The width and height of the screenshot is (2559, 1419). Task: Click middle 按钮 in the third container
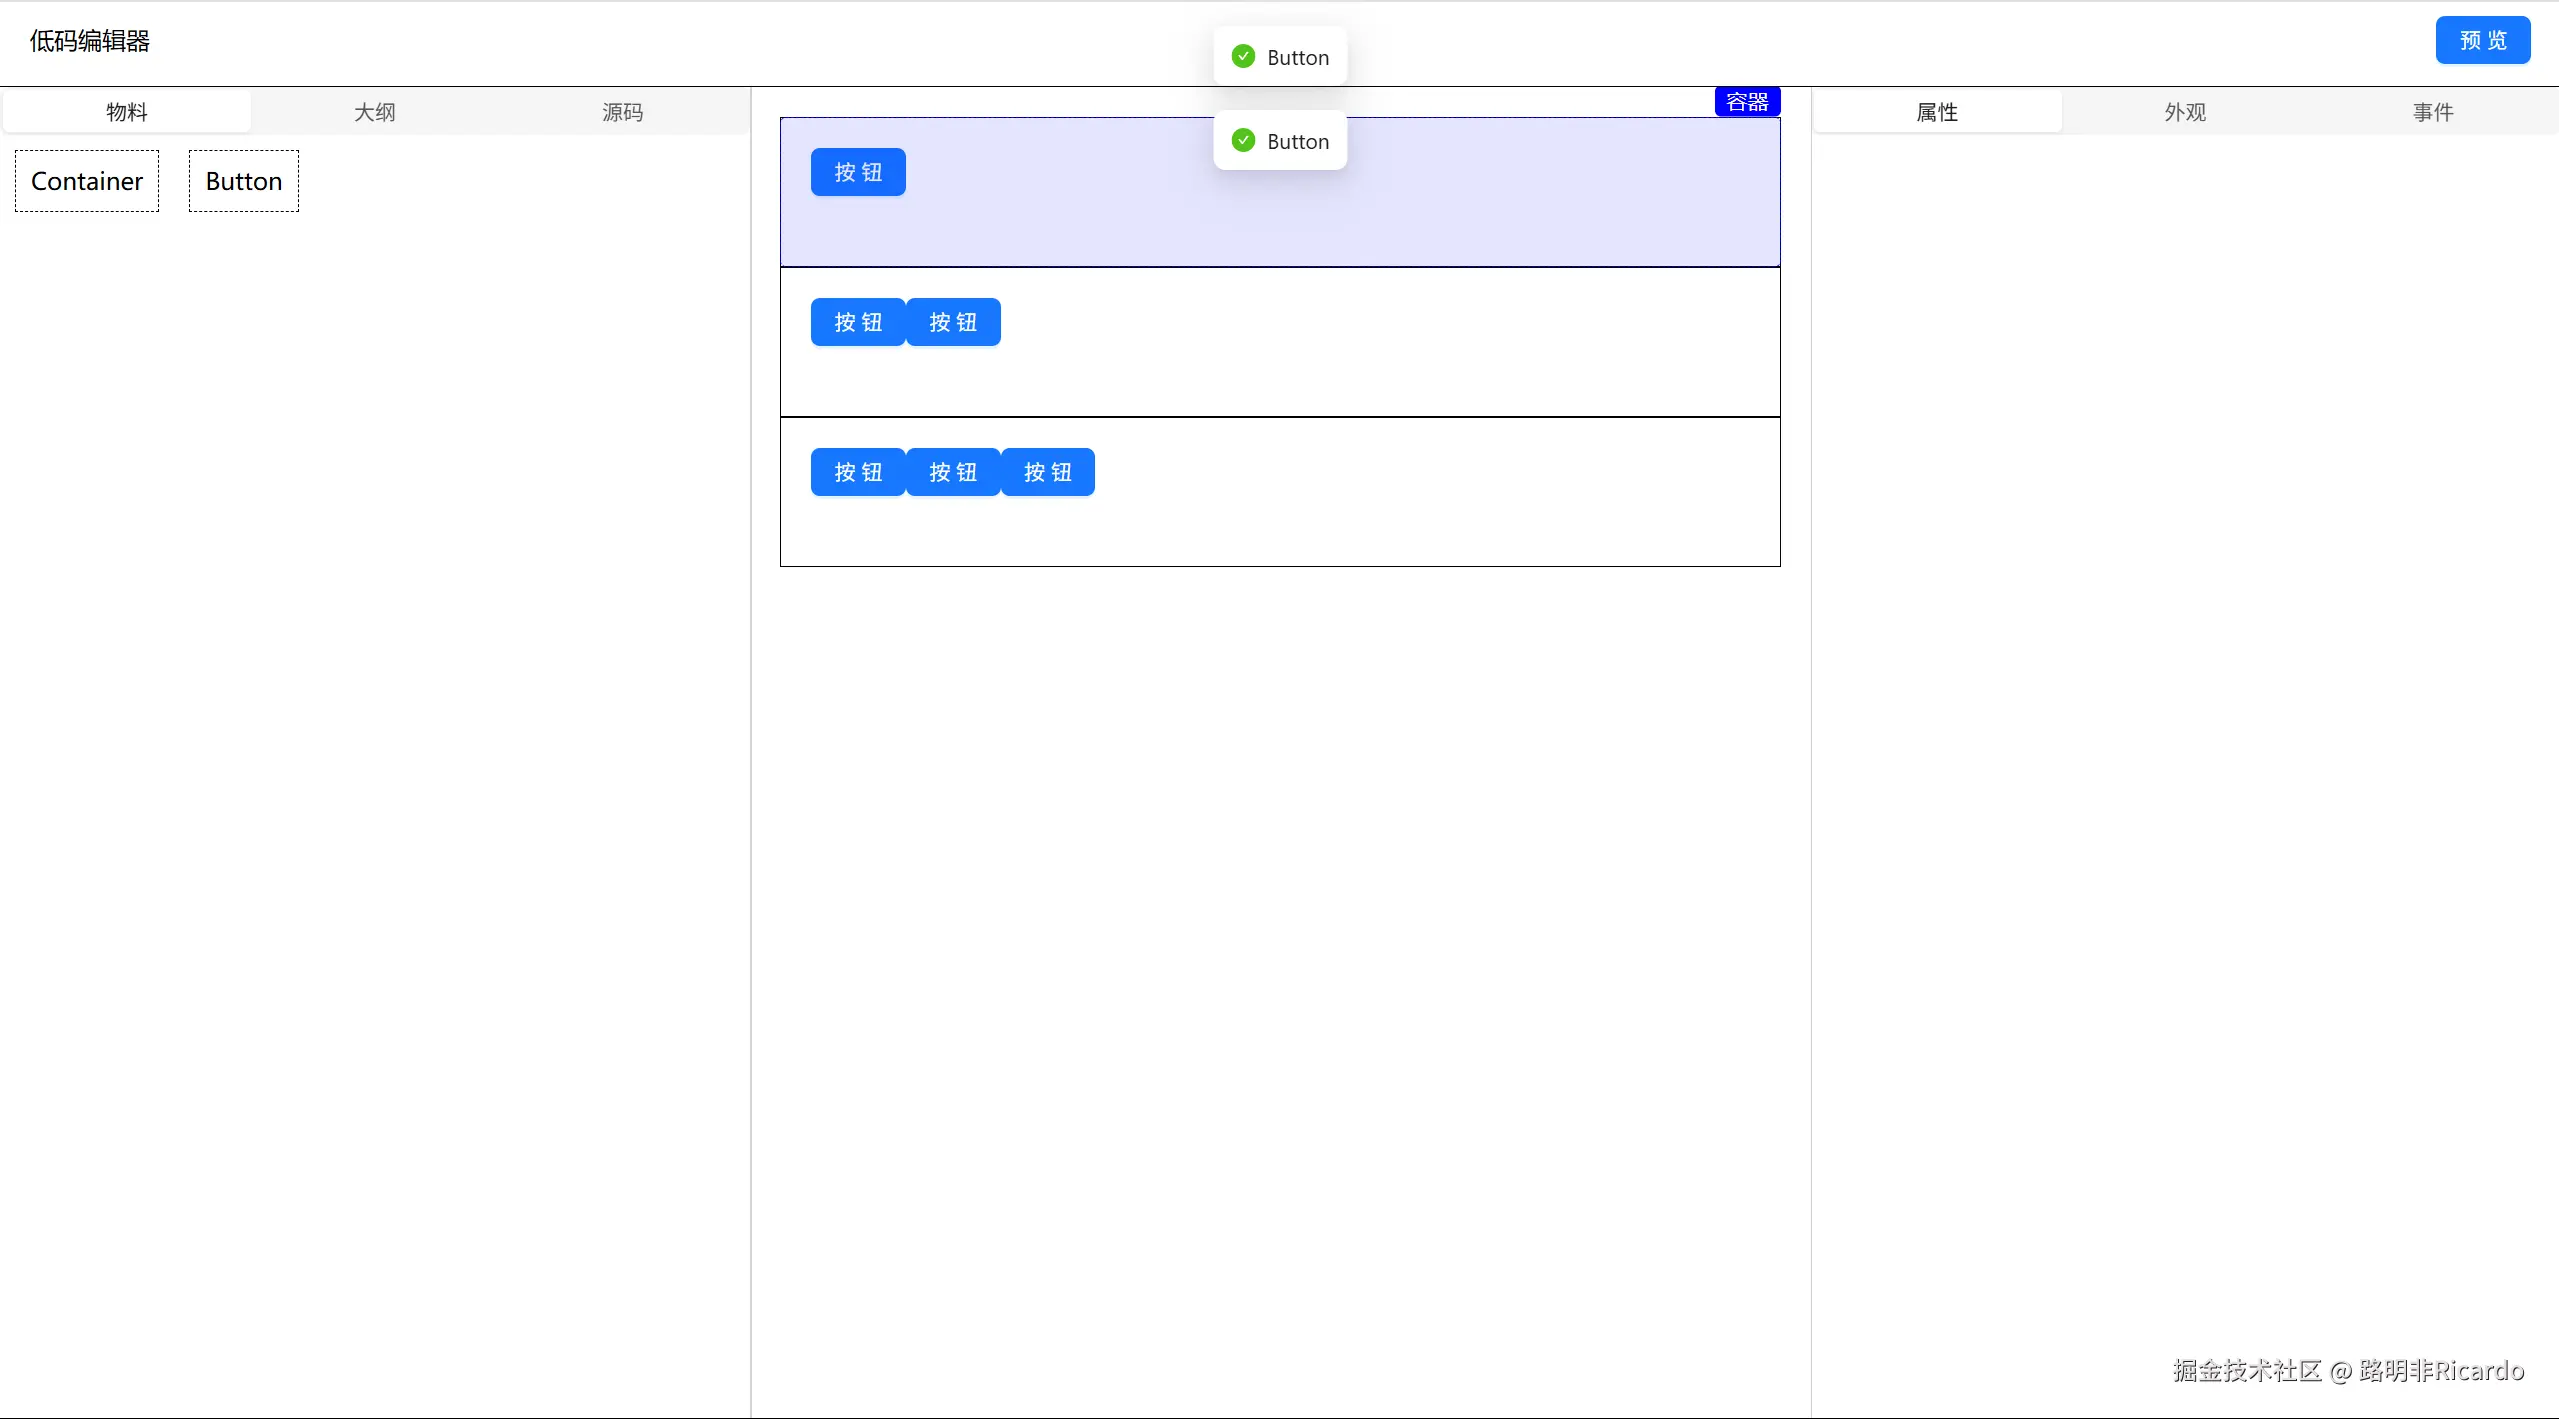[x=953, y=472]
